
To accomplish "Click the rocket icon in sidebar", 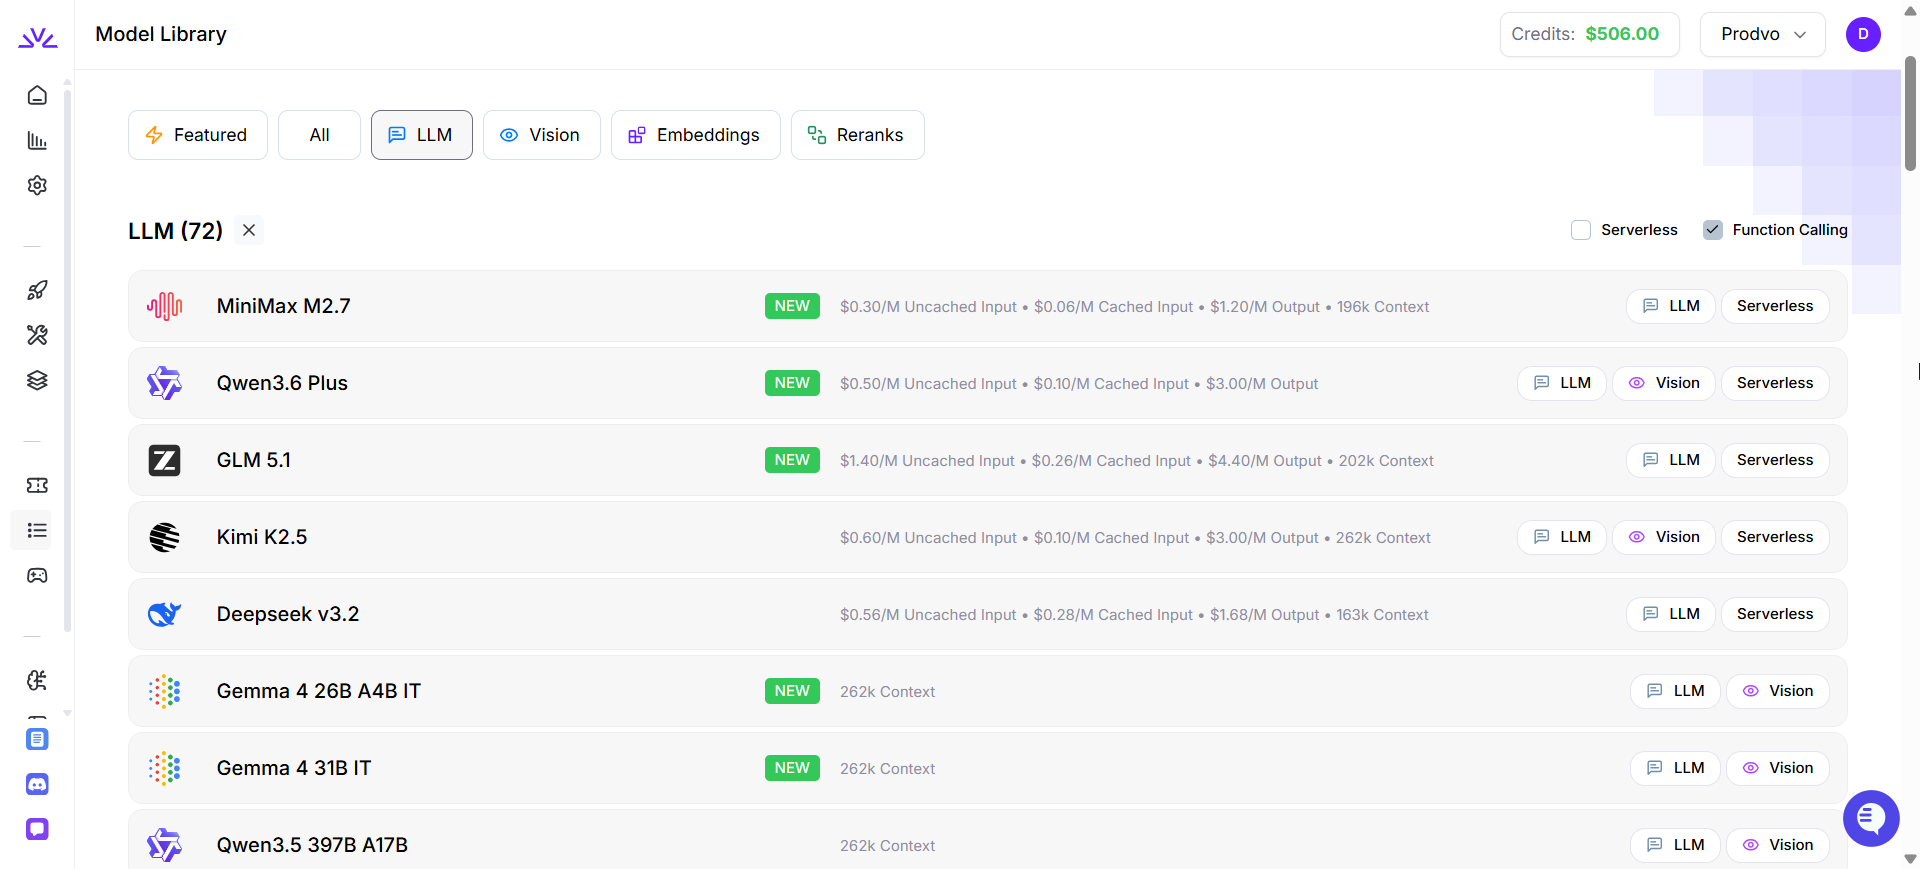I will tap(37, 290).
